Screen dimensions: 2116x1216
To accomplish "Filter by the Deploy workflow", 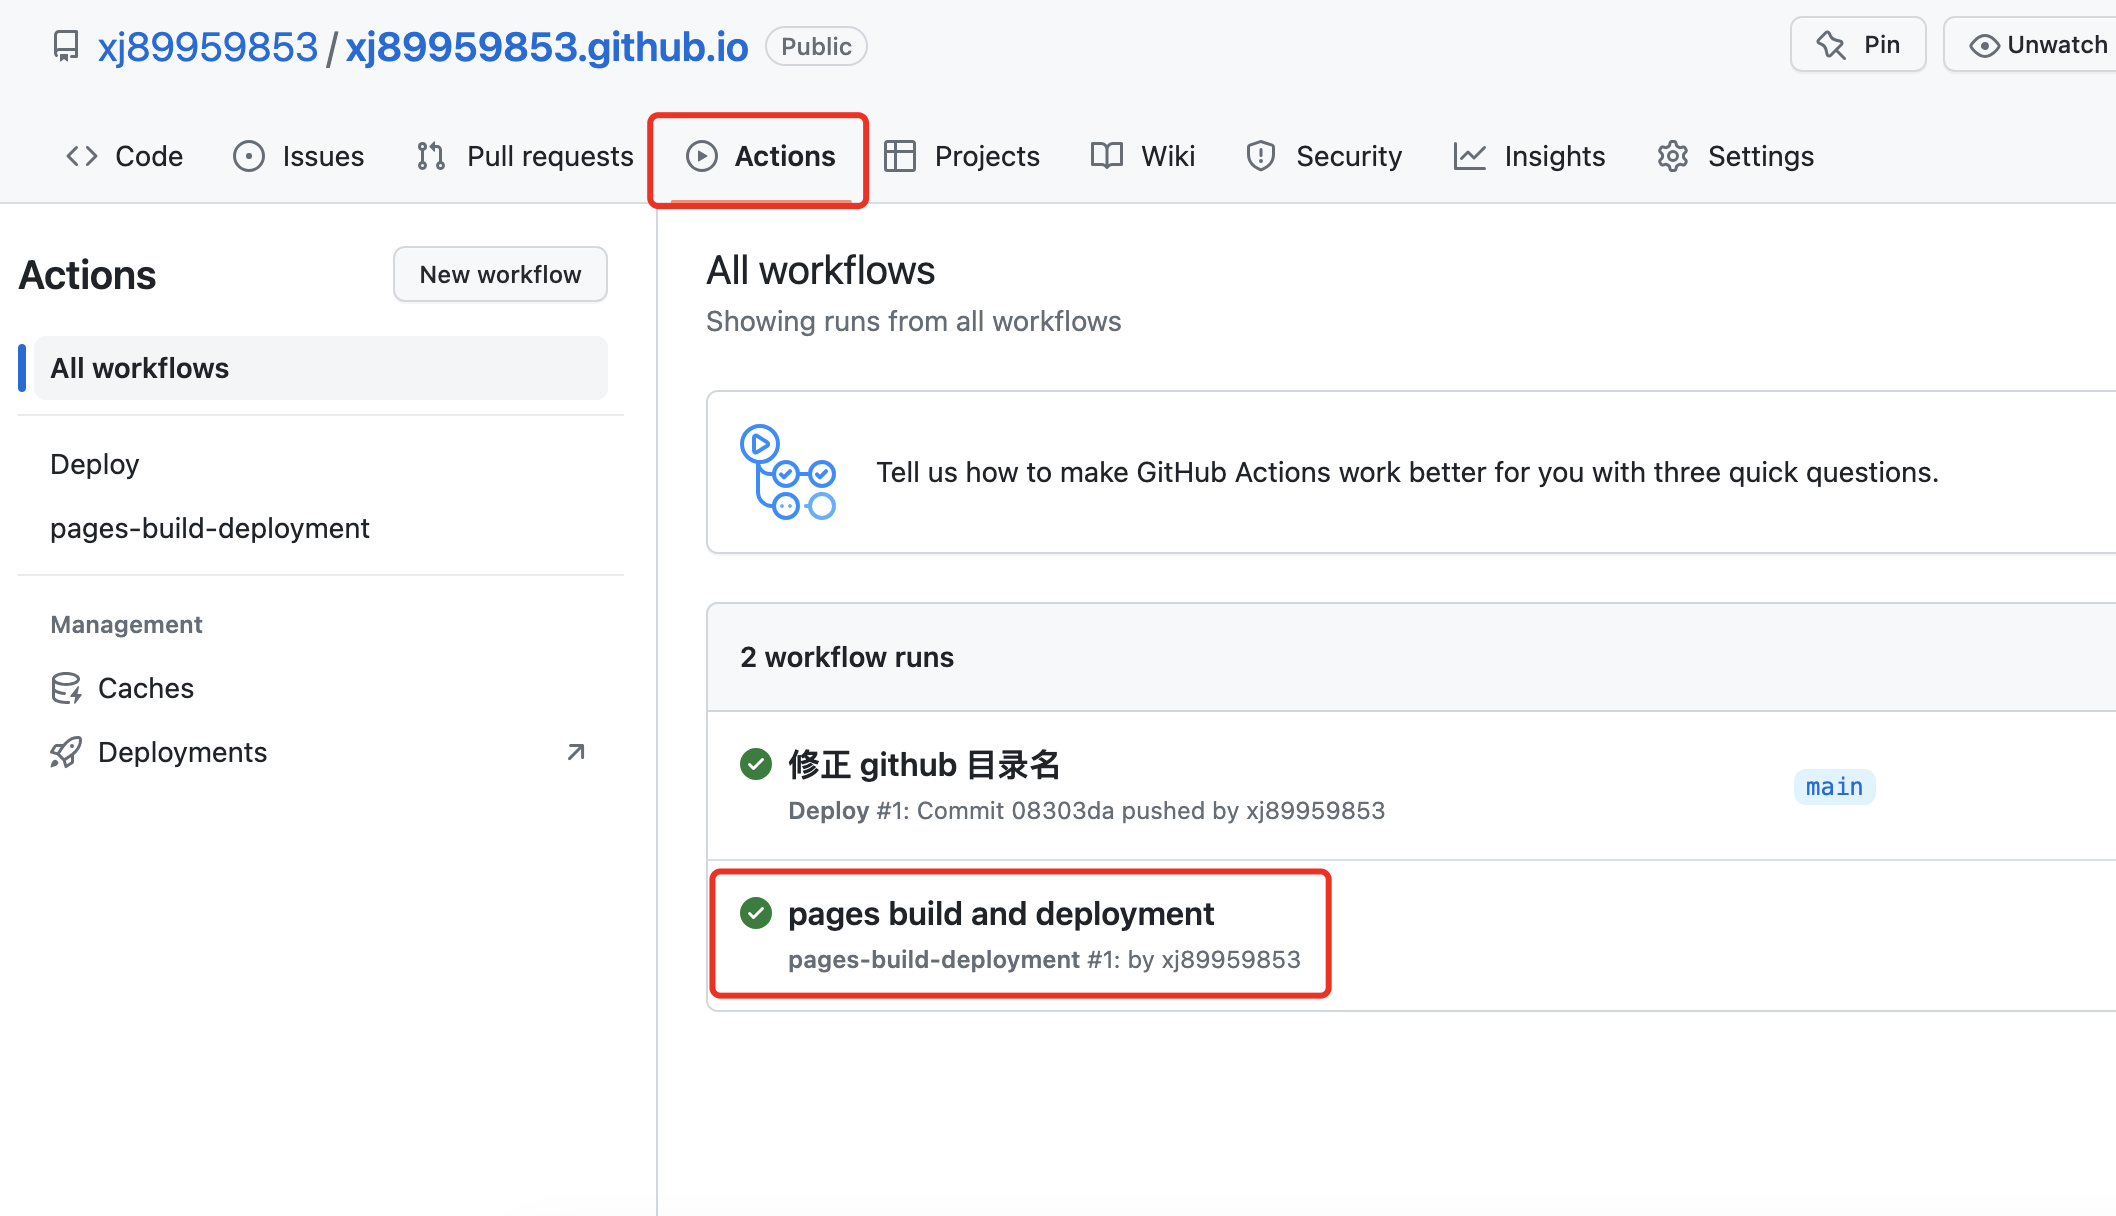I will click(95, 464).
